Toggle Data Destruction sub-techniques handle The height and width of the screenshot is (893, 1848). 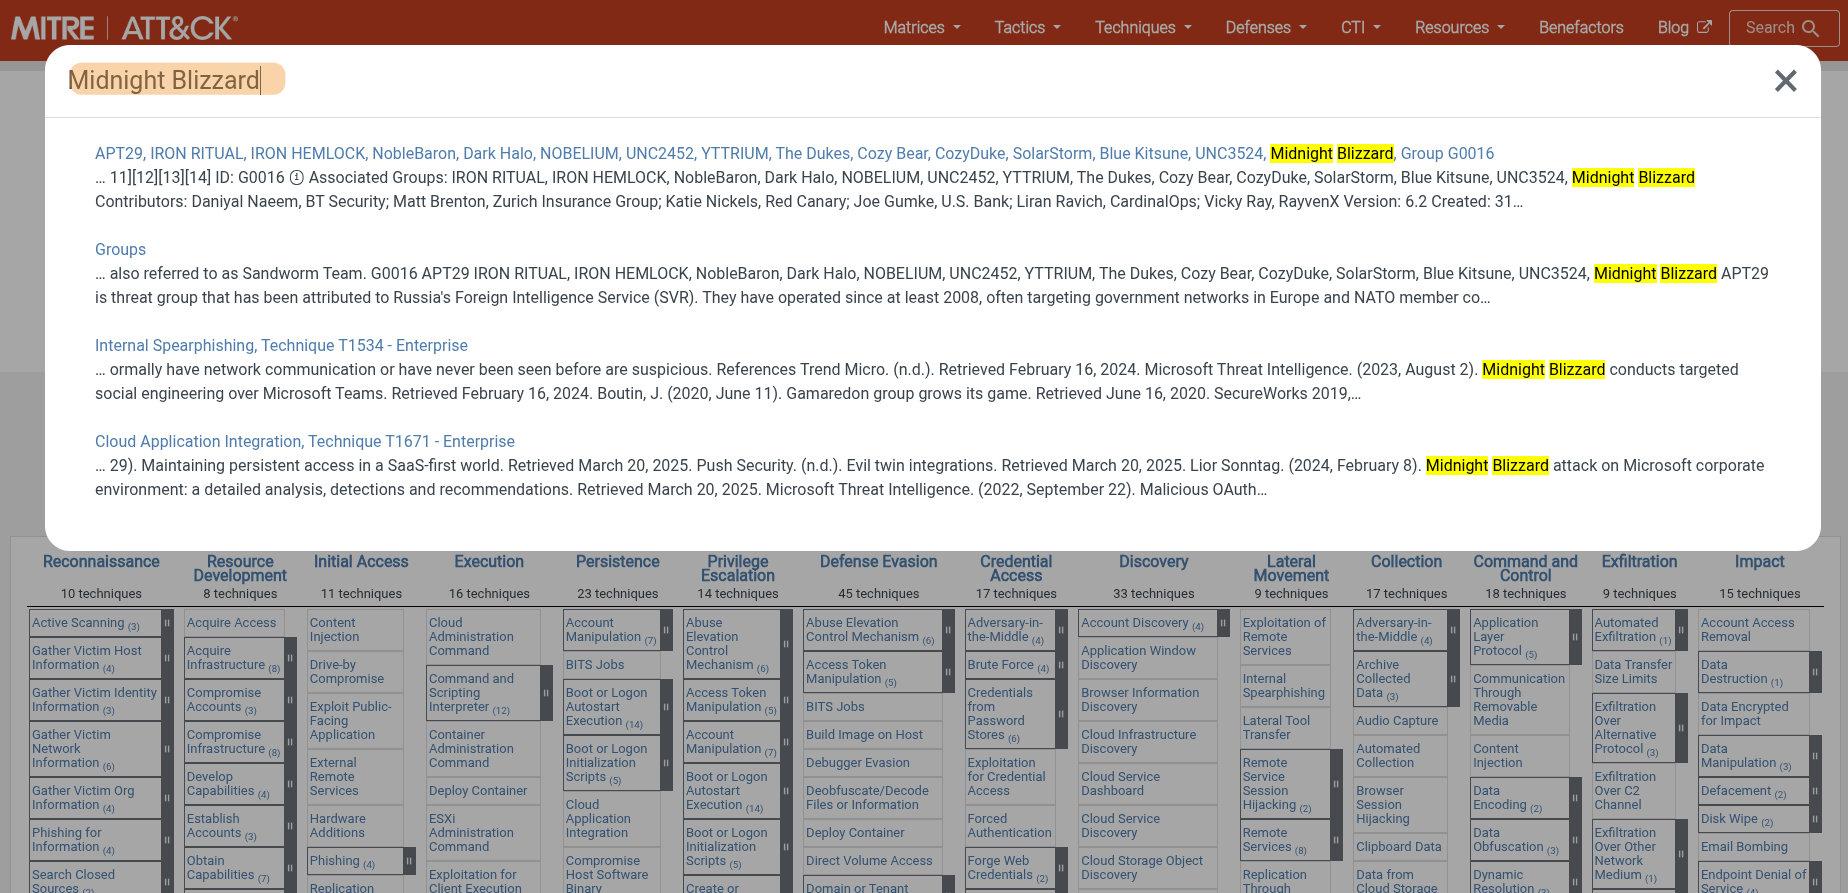pos(1815,672)
